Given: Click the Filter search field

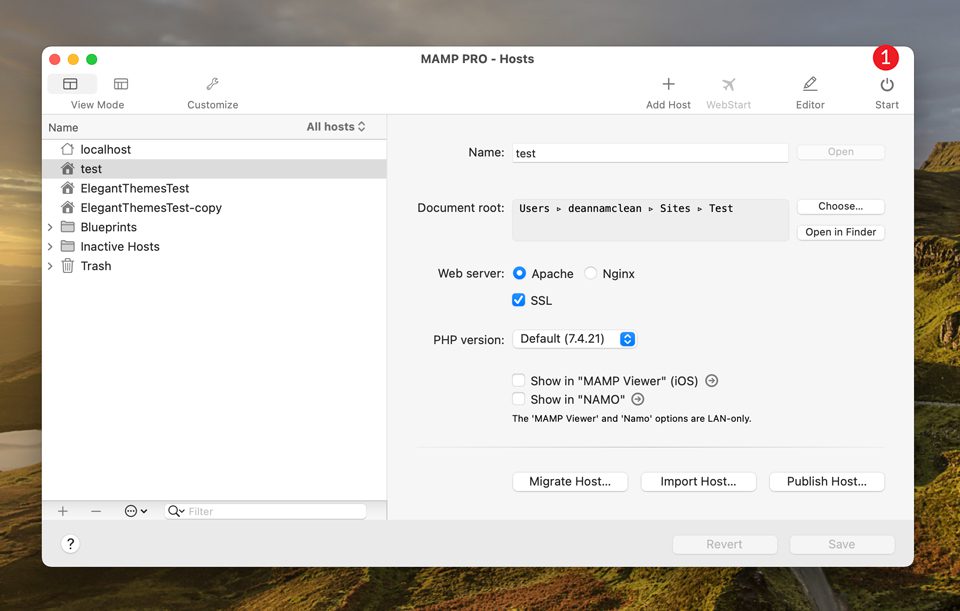Looking at the screenshot, I should coord(265,511).
